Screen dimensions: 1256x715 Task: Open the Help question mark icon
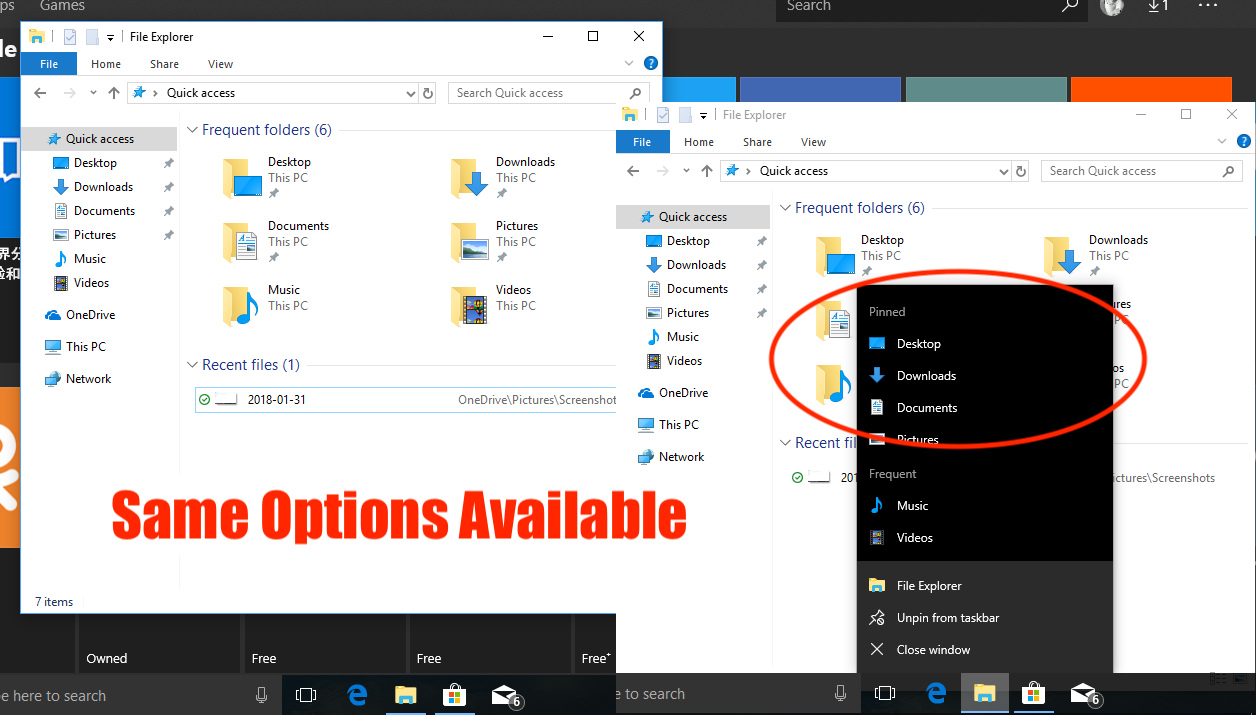(651, 62)
